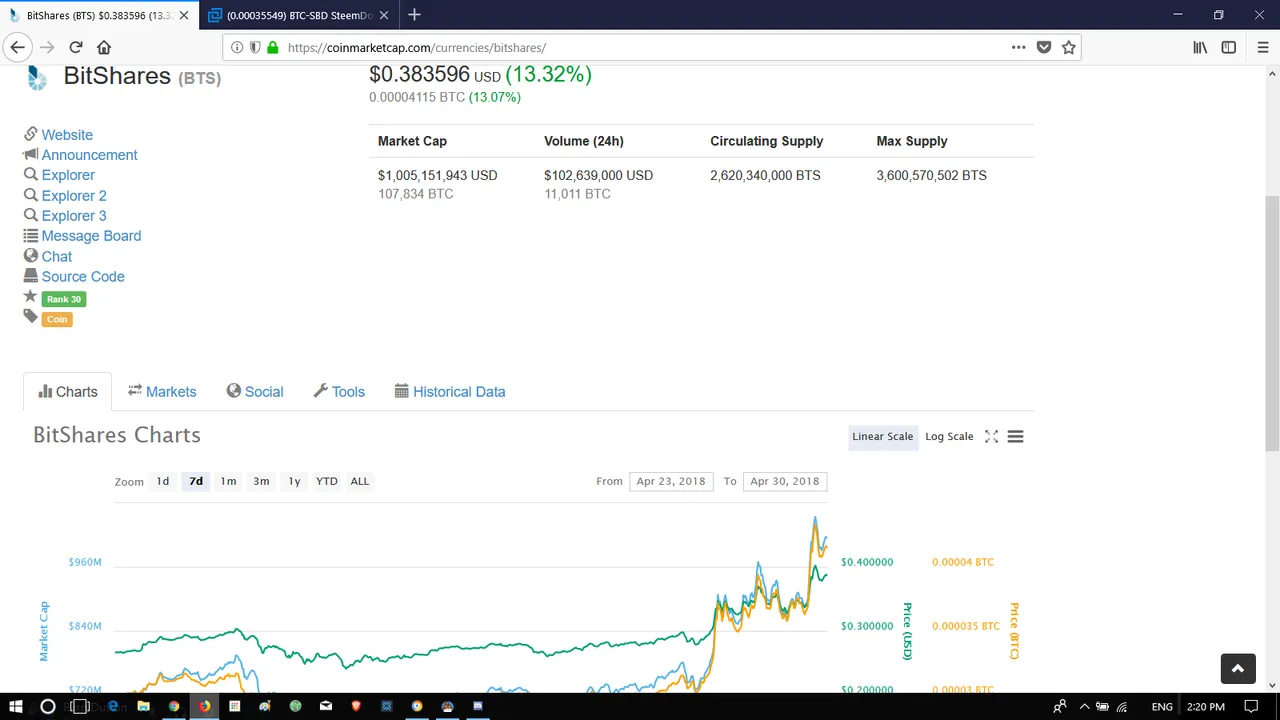Image resolution: width=1280 pixels, height=720 pixels.
Task: Open the Historical Data tab
Action: click(450, 392)
